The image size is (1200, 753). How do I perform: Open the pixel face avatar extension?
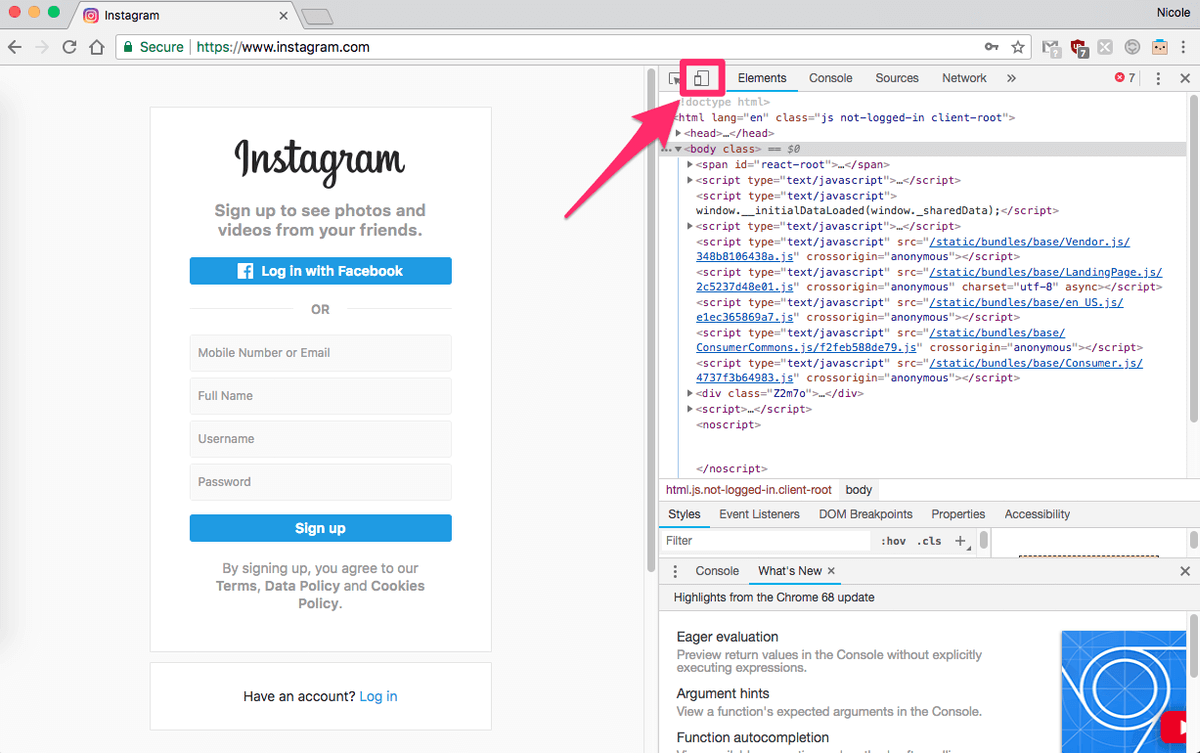tap(1159, 47)
